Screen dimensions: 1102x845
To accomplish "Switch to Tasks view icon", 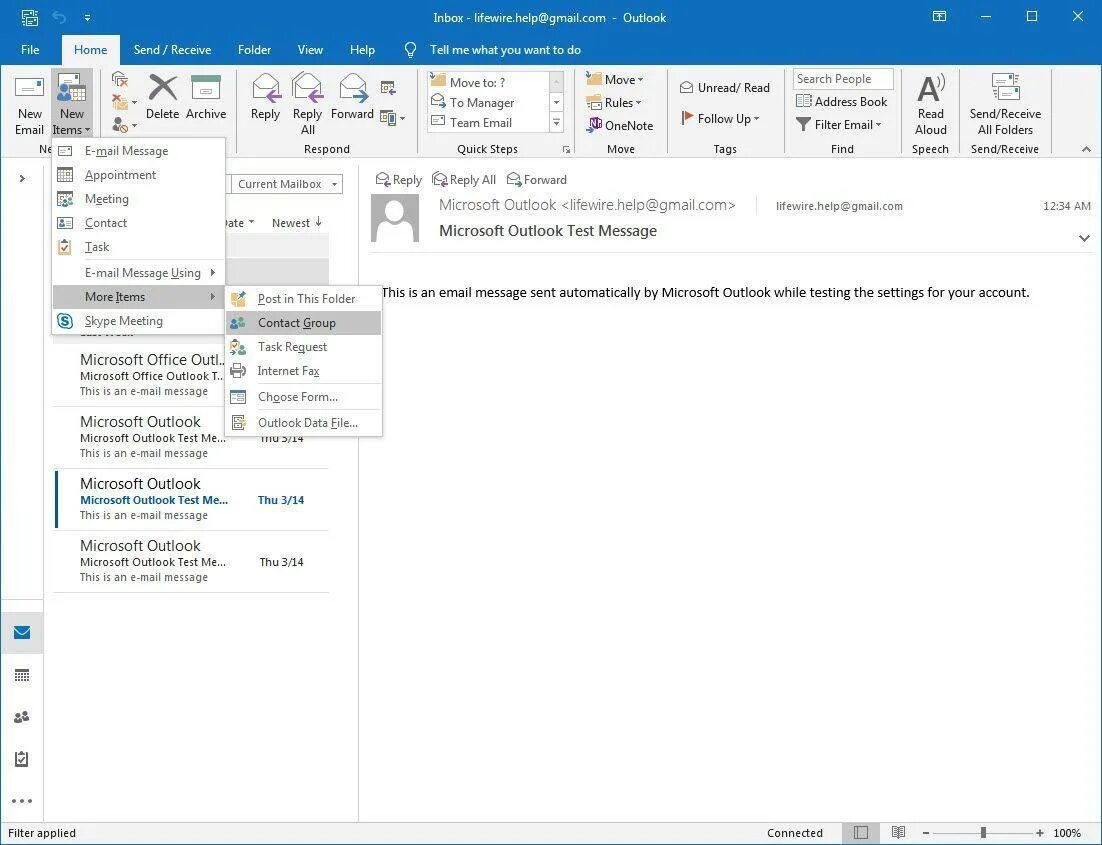I will (x=22, y=759).
